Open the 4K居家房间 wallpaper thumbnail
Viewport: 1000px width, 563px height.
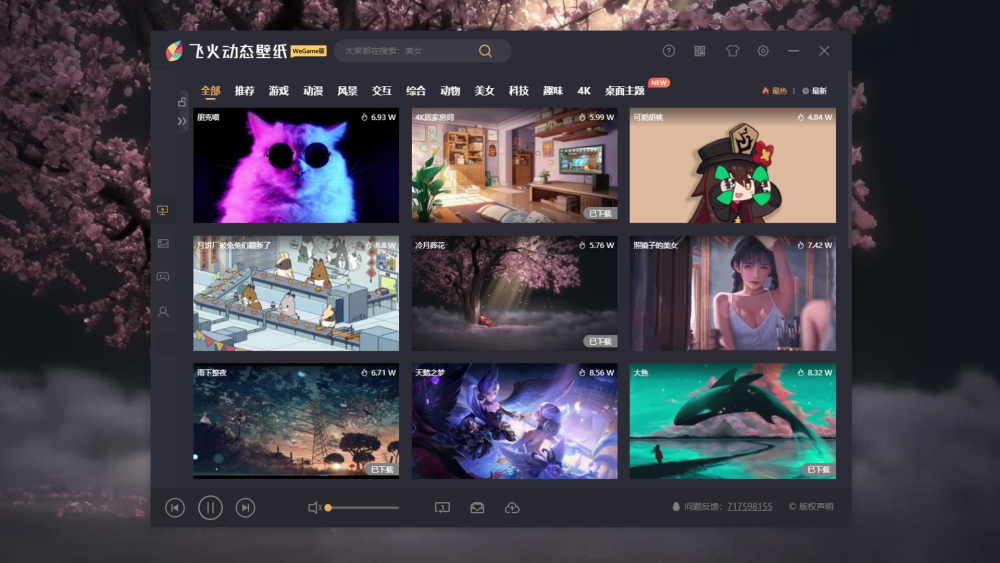click(515, 166)
